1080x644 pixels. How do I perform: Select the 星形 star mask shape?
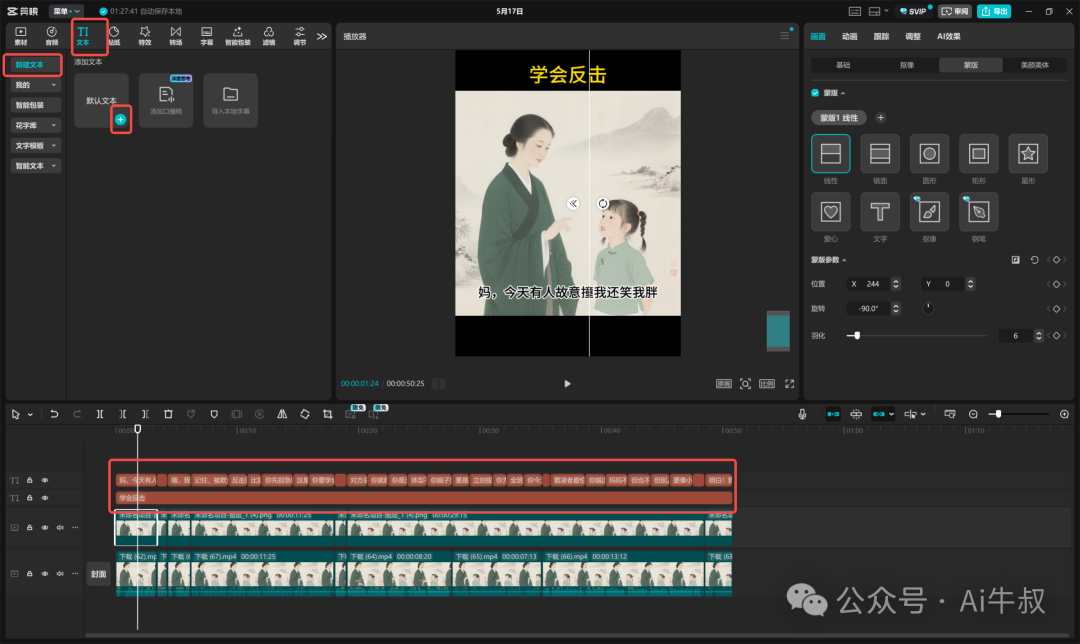click(1028, 154)
